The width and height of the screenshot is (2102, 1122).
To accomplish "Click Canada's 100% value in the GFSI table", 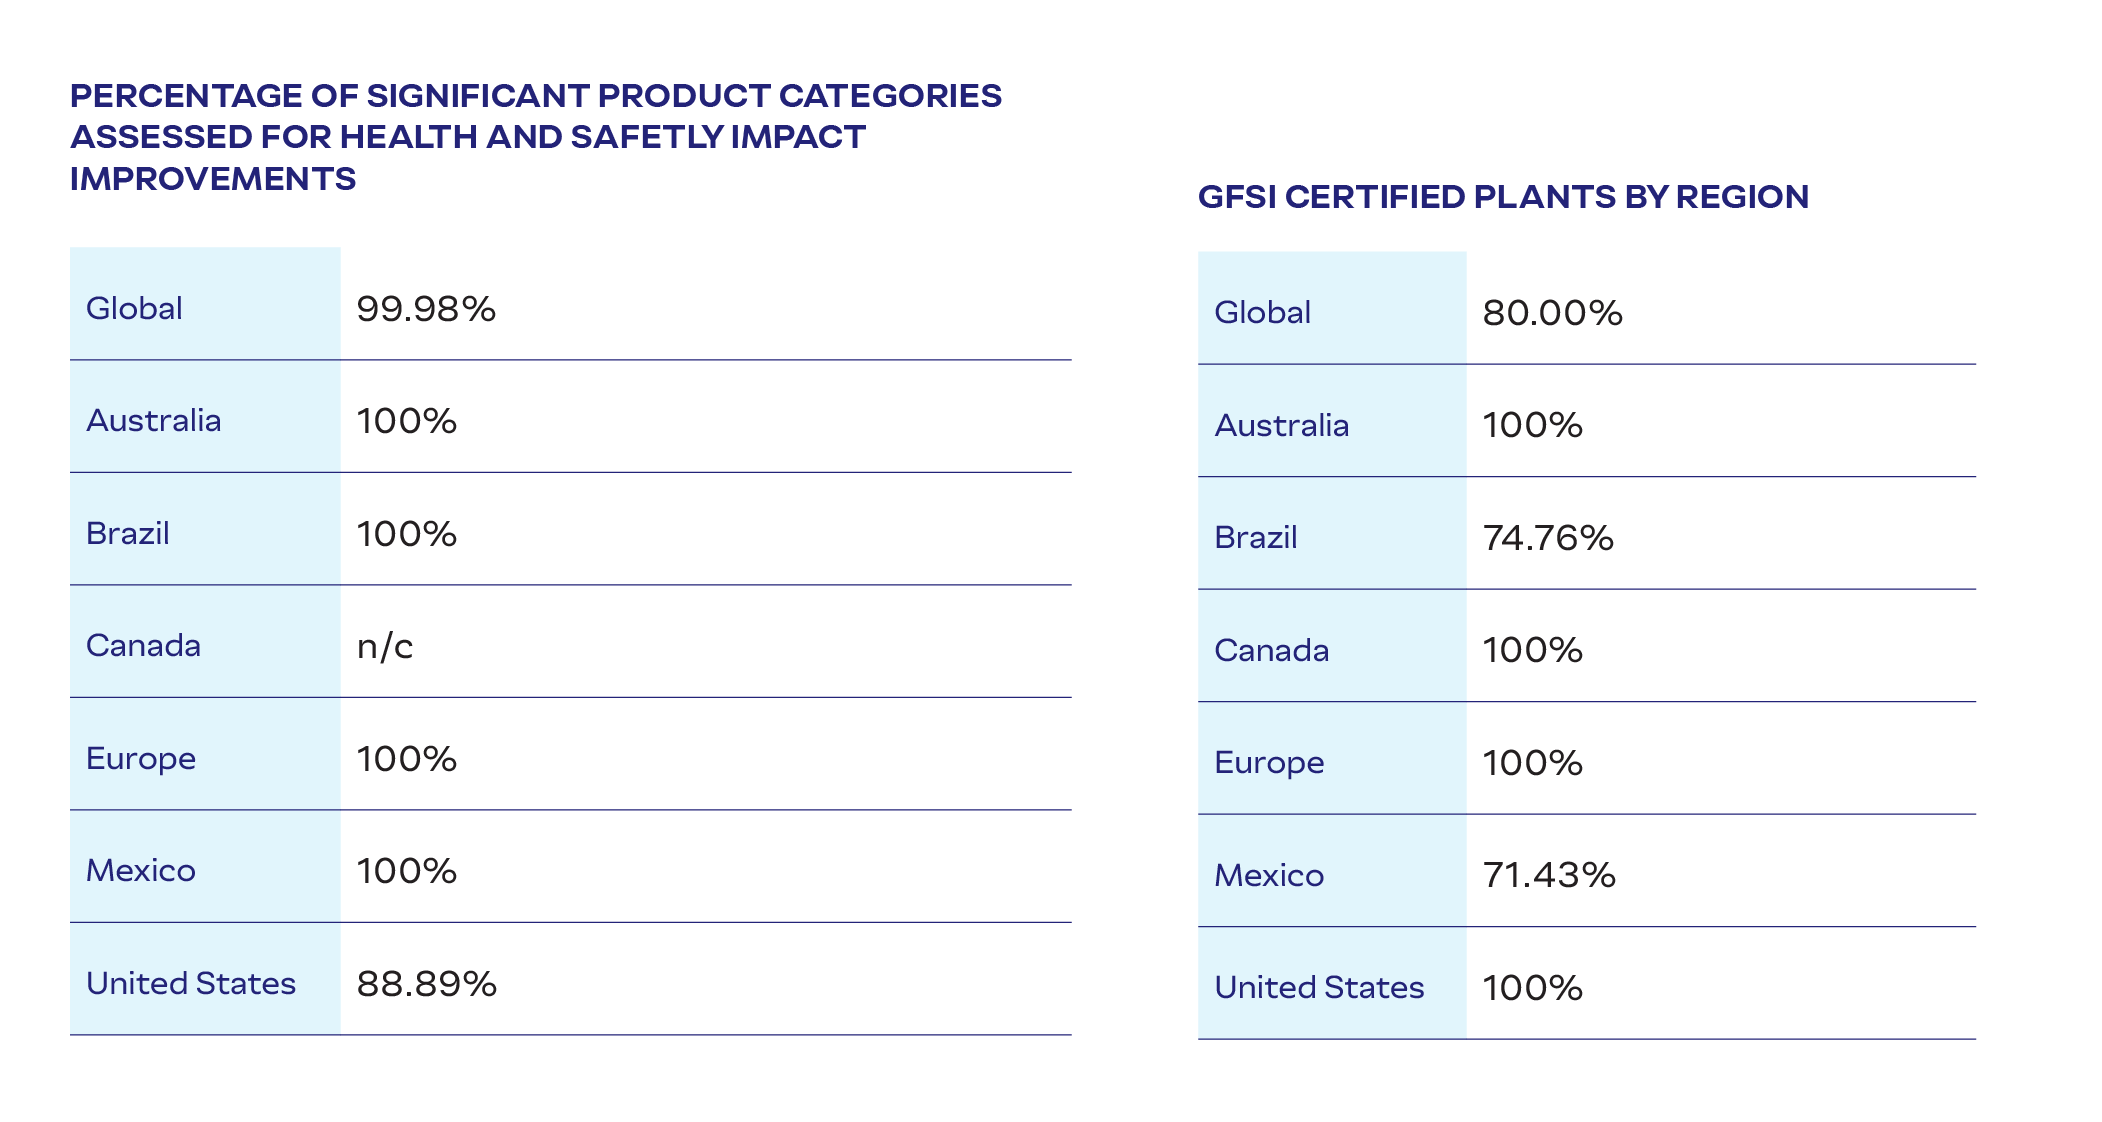I will coord(1532,651).
